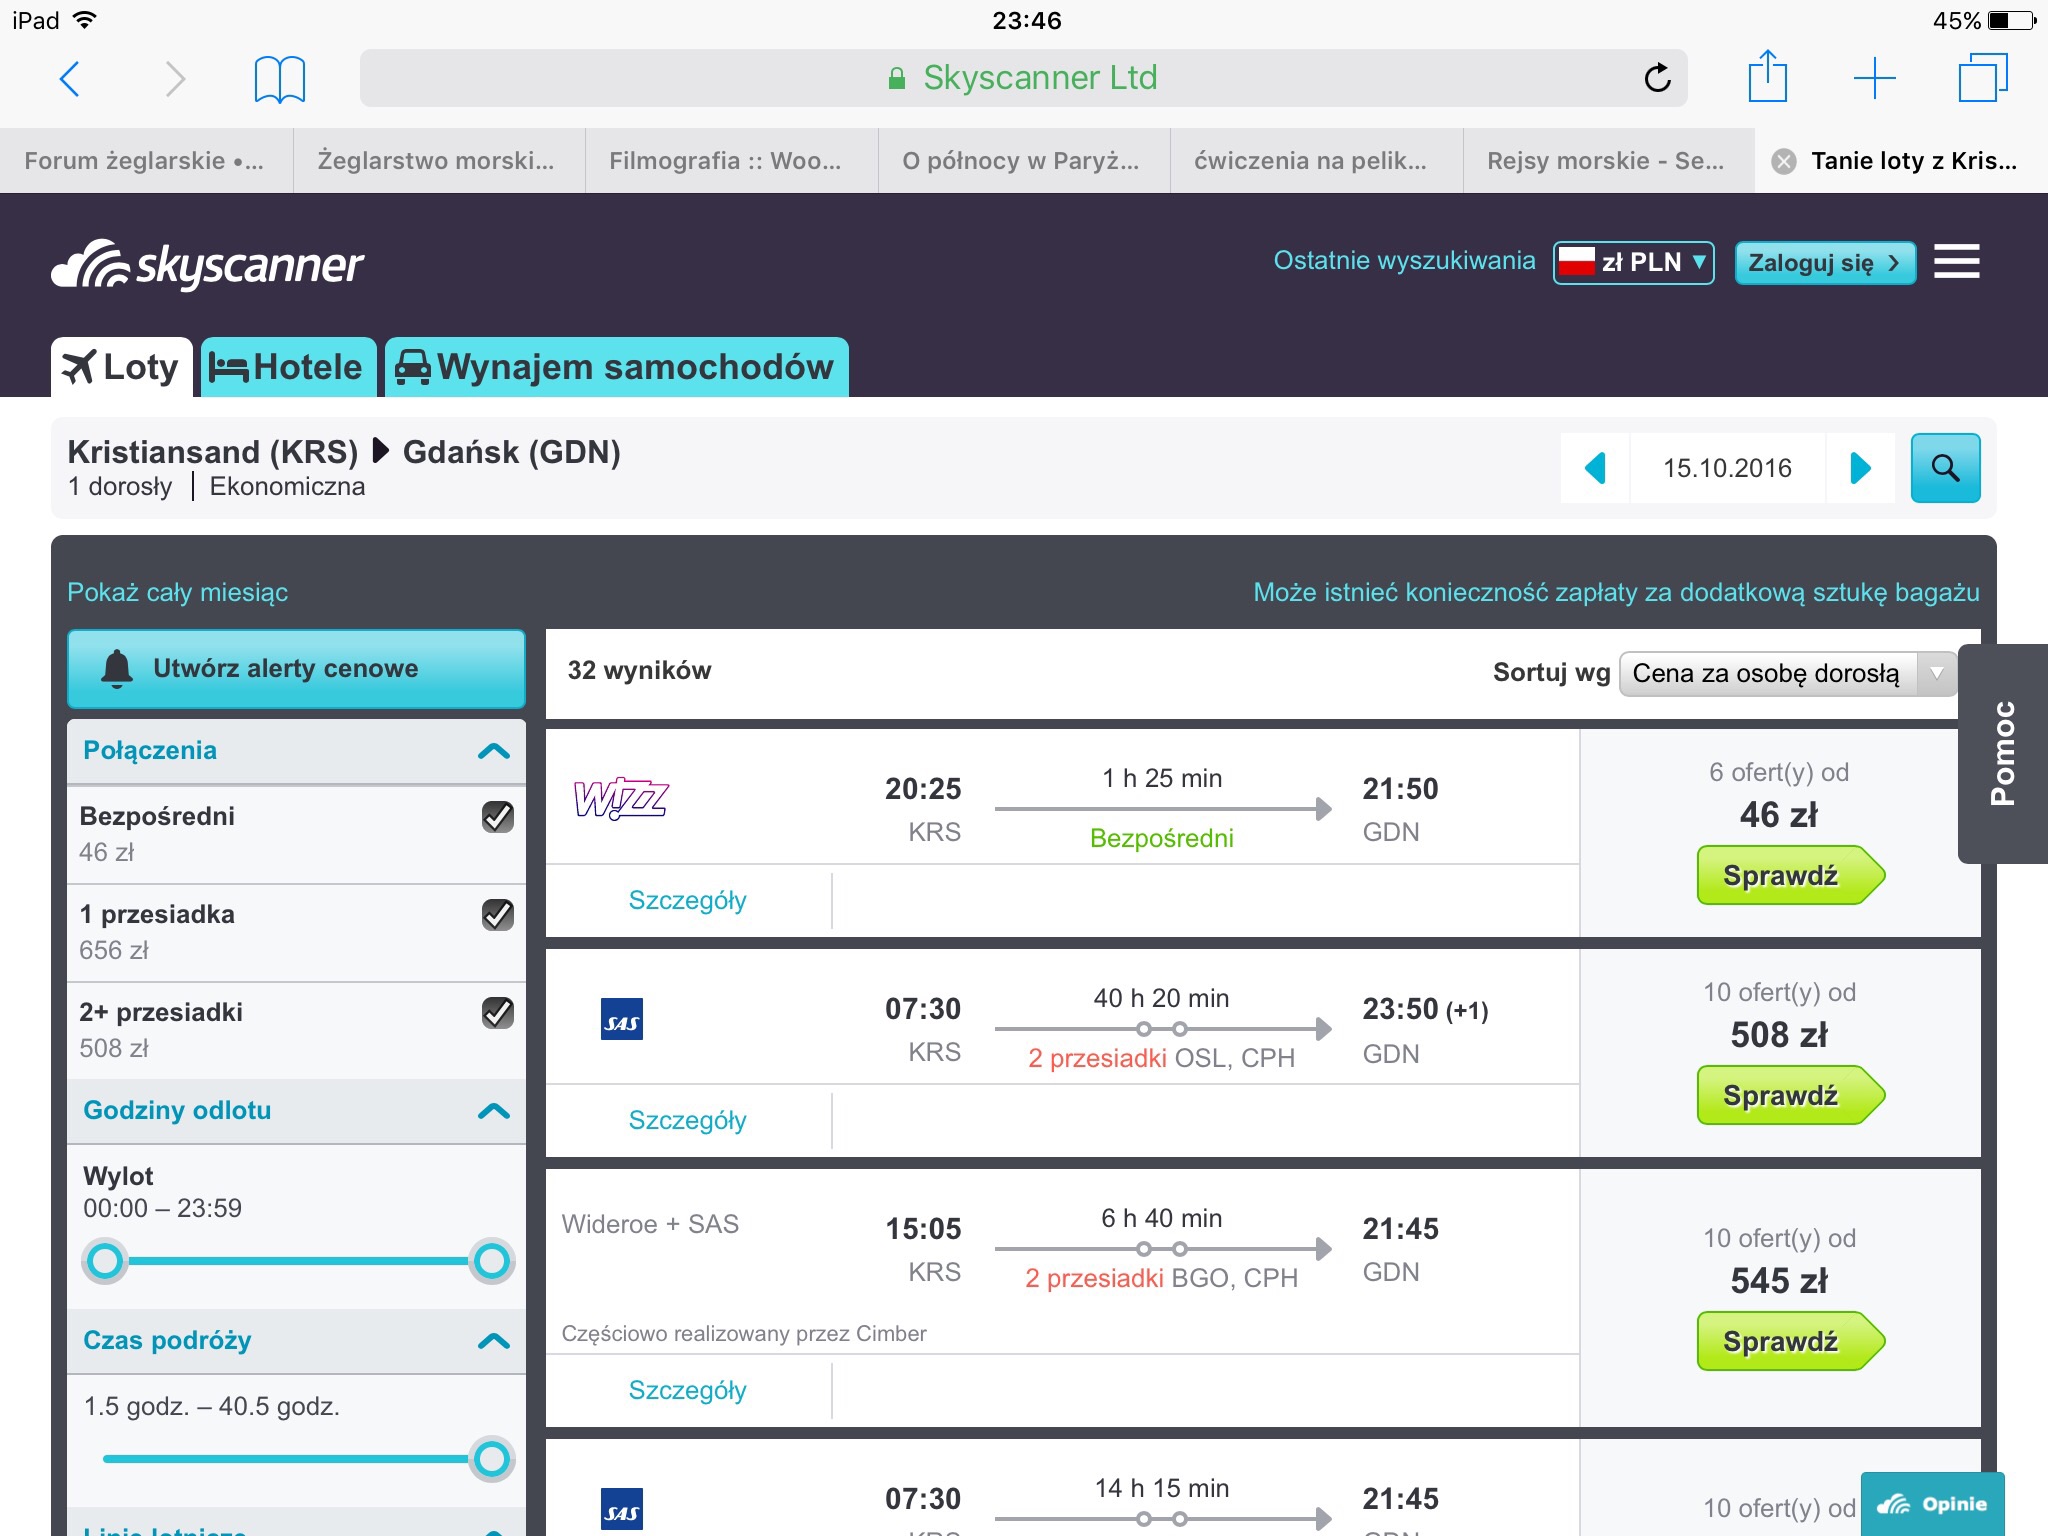Click the magnifier search button
2048x1536 pixels.
(1945, 468)
